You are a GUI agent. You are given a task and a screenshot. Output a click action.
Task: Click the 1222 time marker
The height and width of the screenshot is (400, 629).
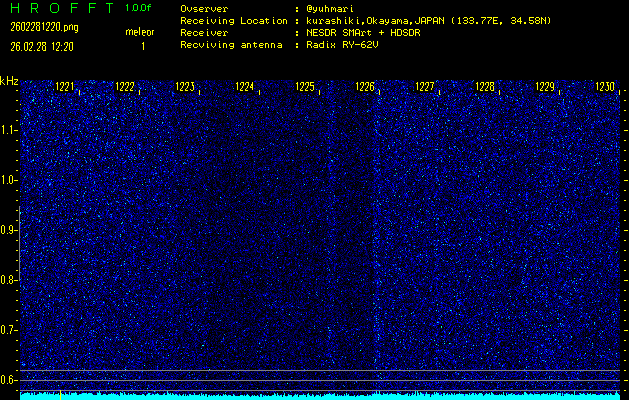[x=124, y=87]
